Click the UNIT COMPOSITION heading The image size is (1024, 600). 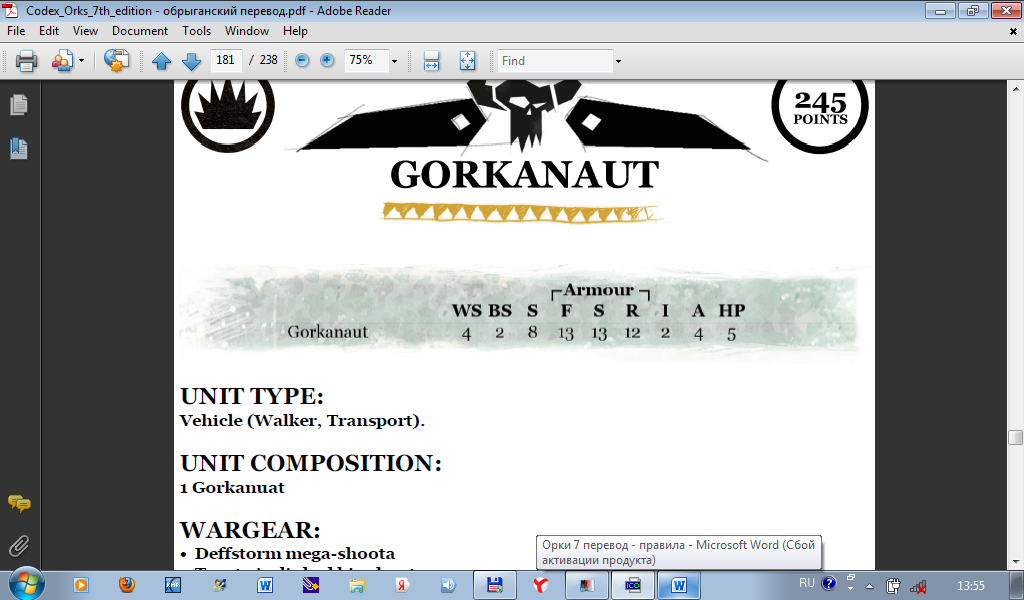click(311, 463)
